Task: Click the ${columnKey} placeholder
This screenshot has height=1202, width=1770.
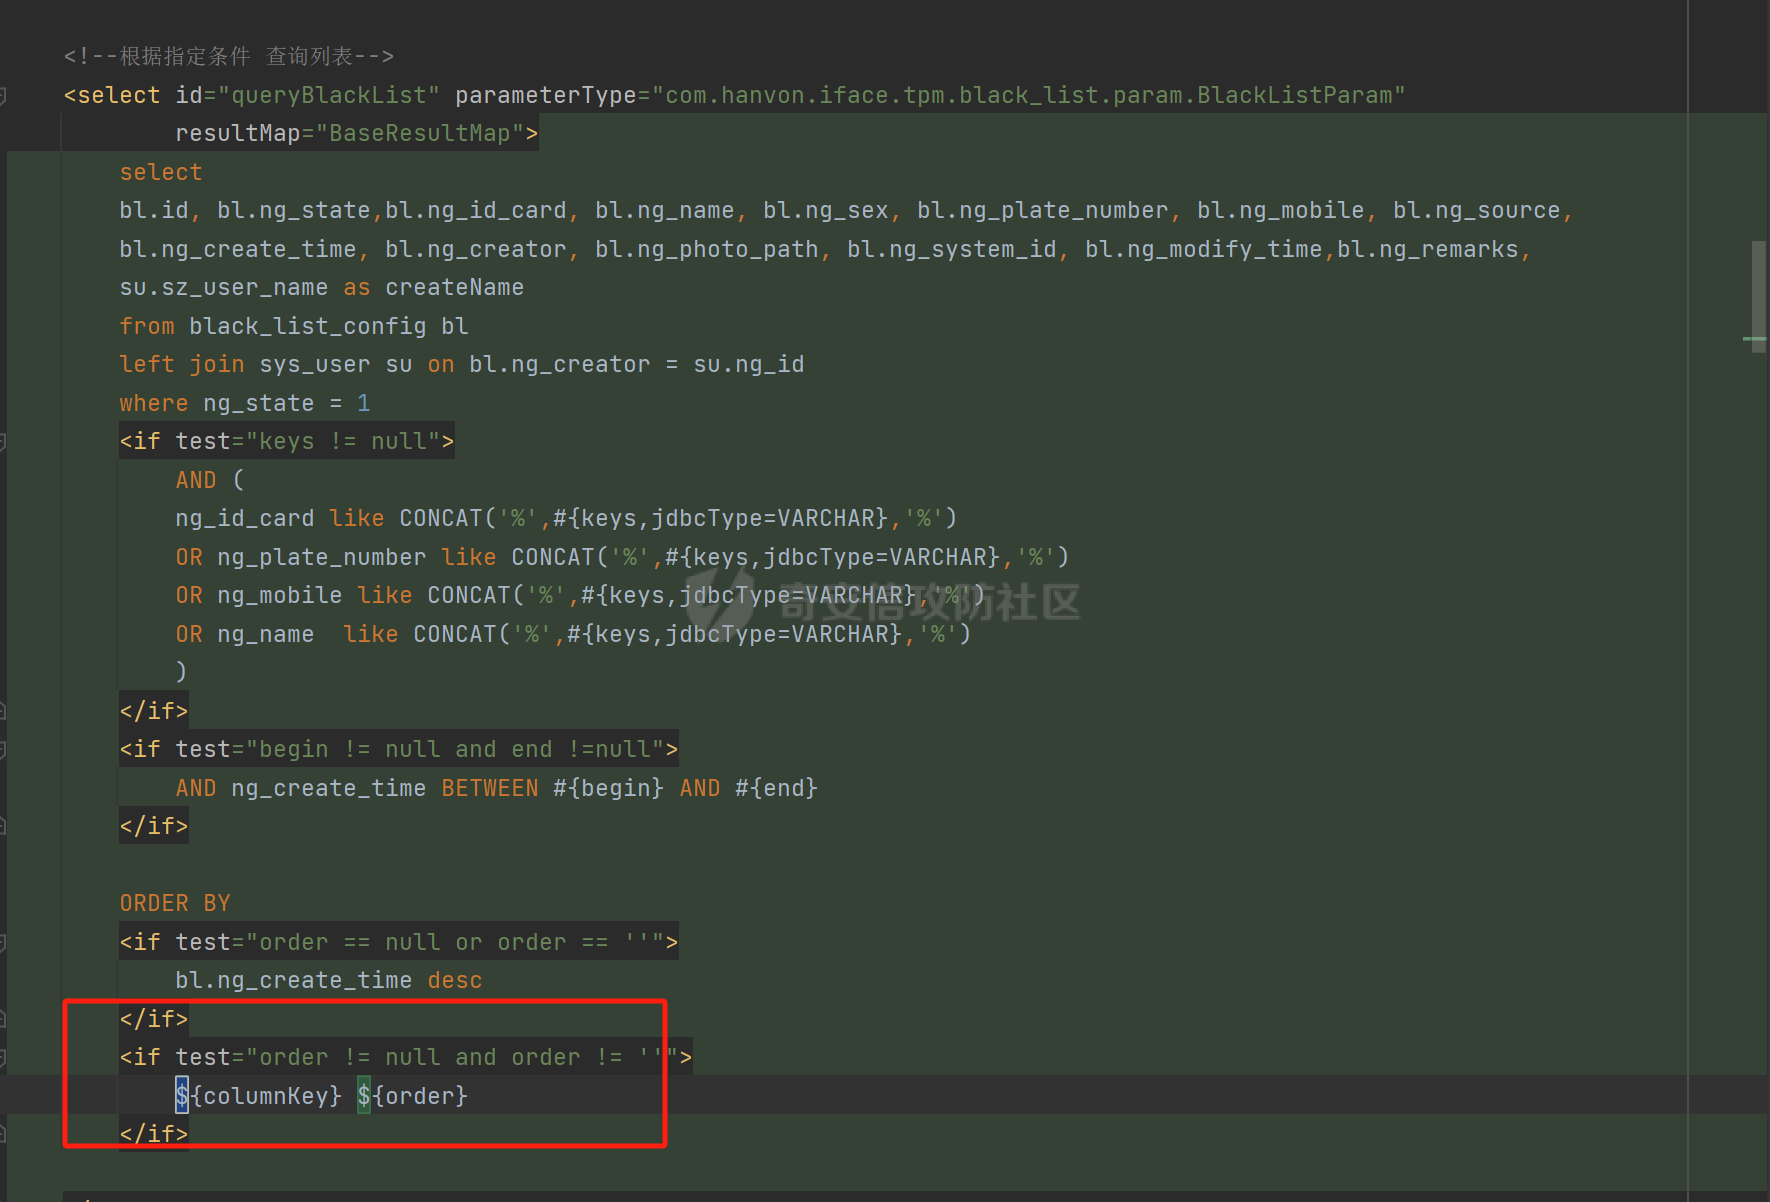Action: tap(259, 1096)
